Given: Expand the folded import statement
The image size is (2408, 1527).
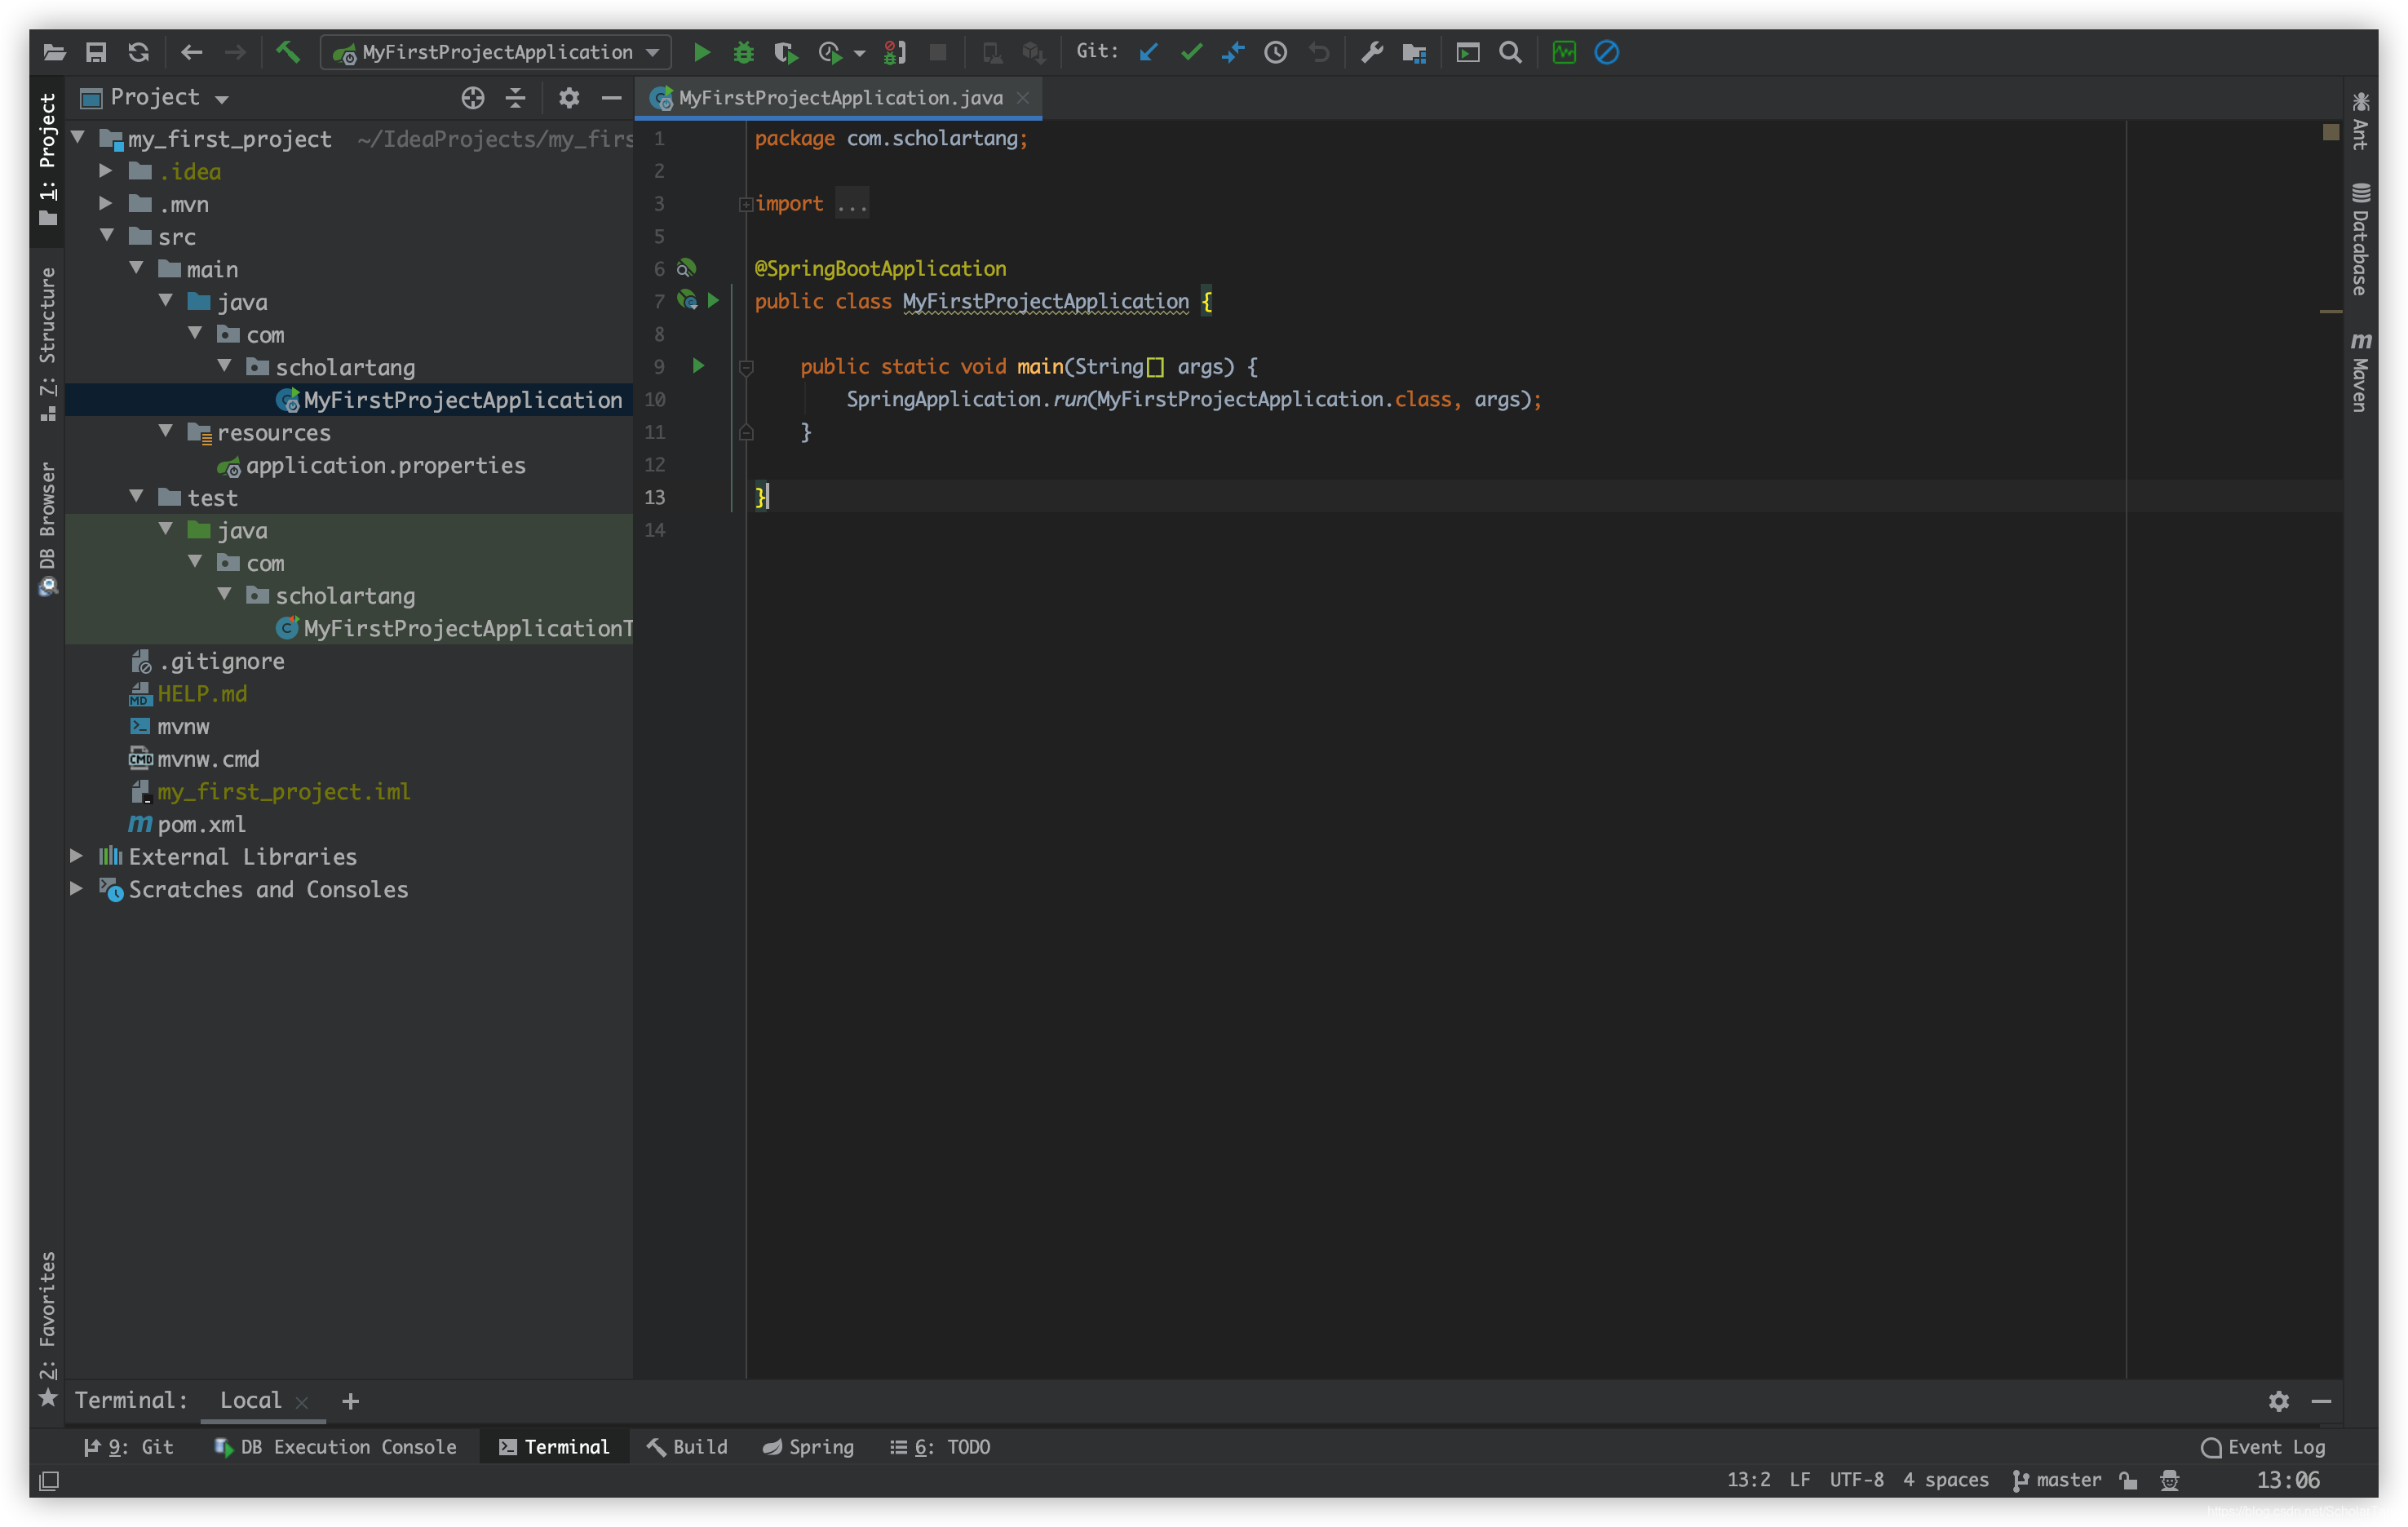Looking at the screenshot, I should [x=746, y=204].
